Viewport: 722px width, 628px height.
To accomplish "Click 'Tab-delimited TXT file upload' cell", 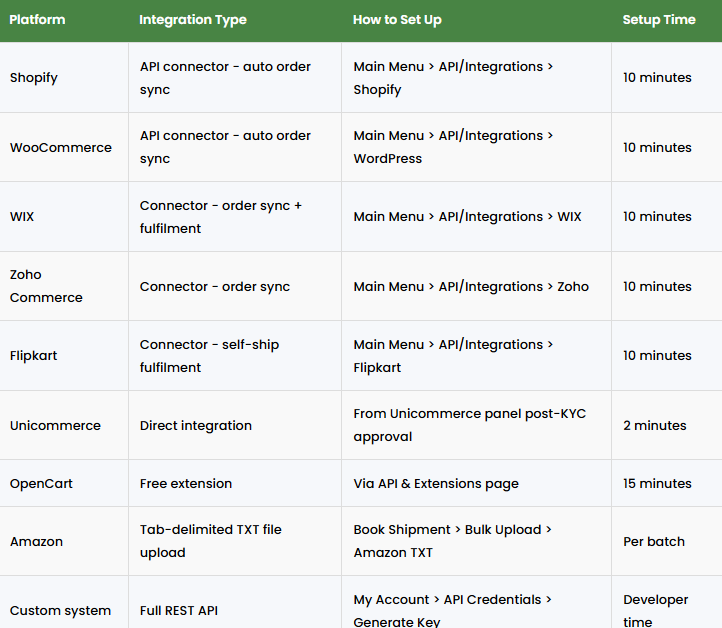I will [x=235, y=541].
